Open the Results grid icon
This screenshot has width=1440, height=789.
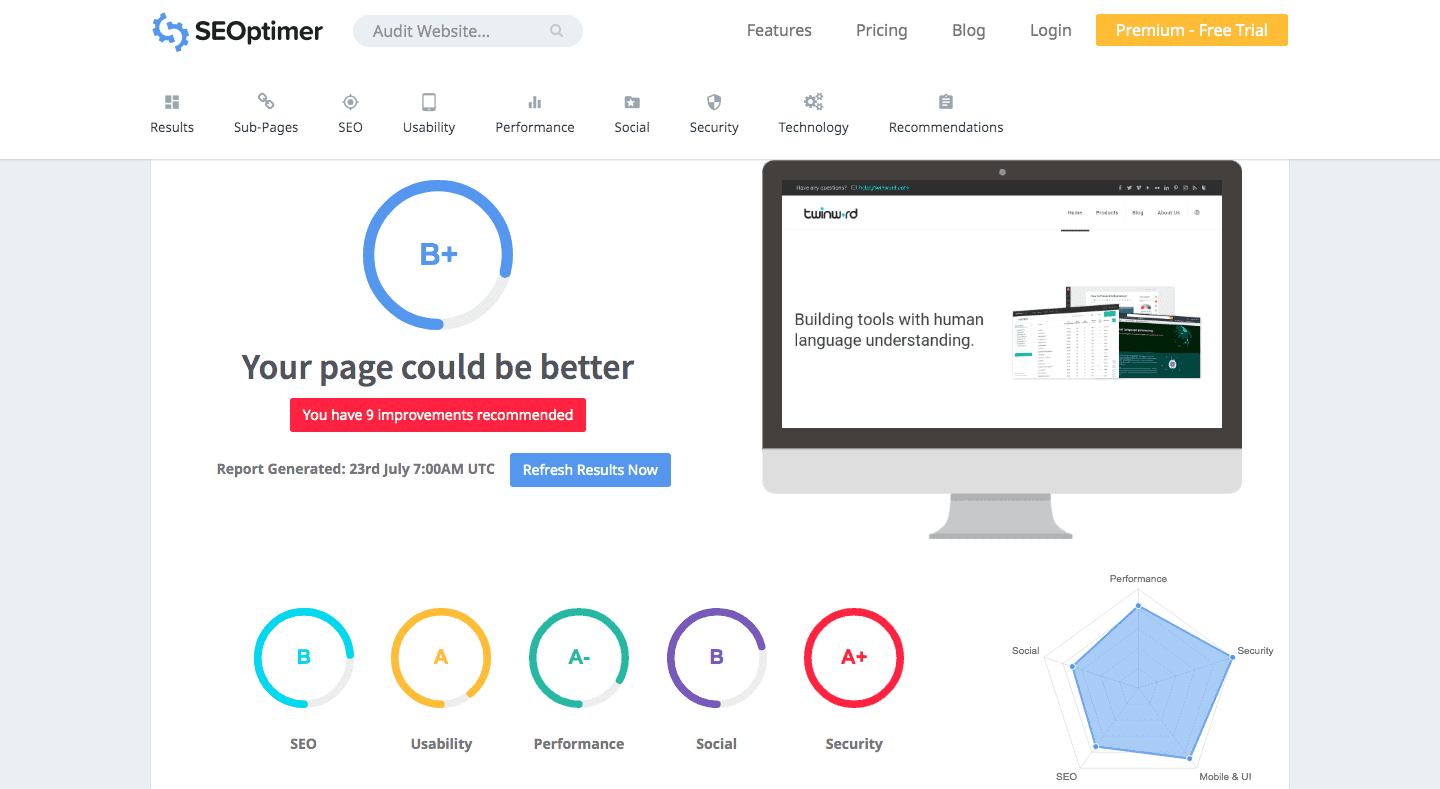click(172, 102)
